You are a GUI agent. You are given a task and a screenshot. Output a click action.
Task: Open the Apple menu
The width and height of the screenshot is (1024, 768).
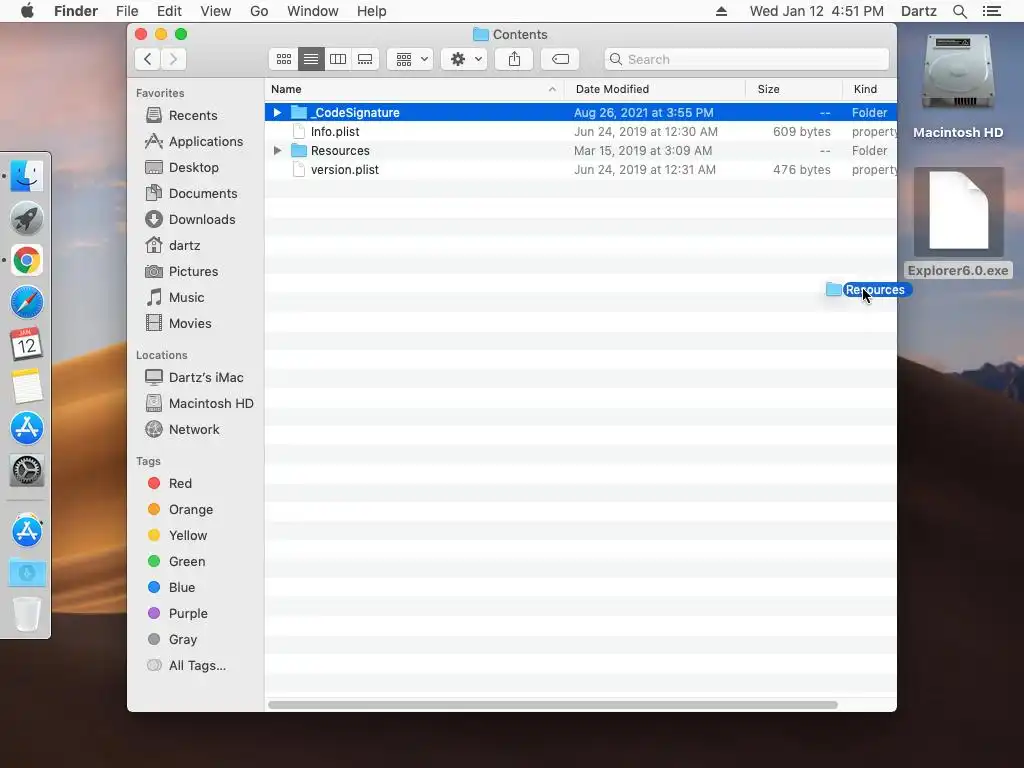click(27, 11)
